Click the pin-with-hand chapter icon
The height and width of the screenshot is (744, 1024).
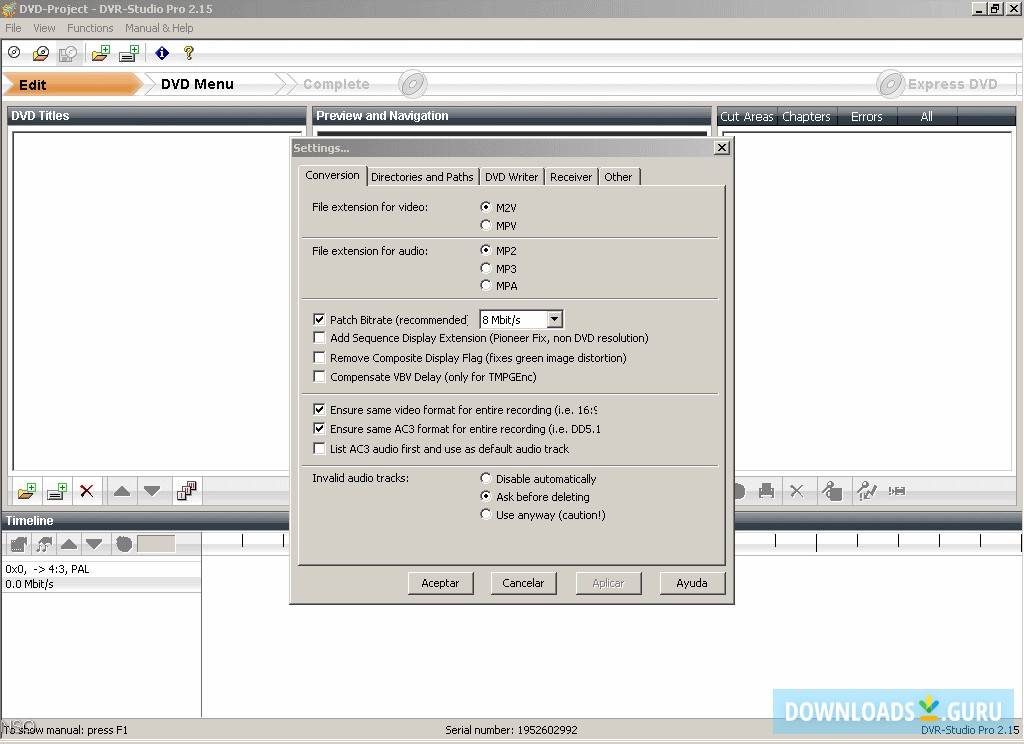tap(832, 491)
